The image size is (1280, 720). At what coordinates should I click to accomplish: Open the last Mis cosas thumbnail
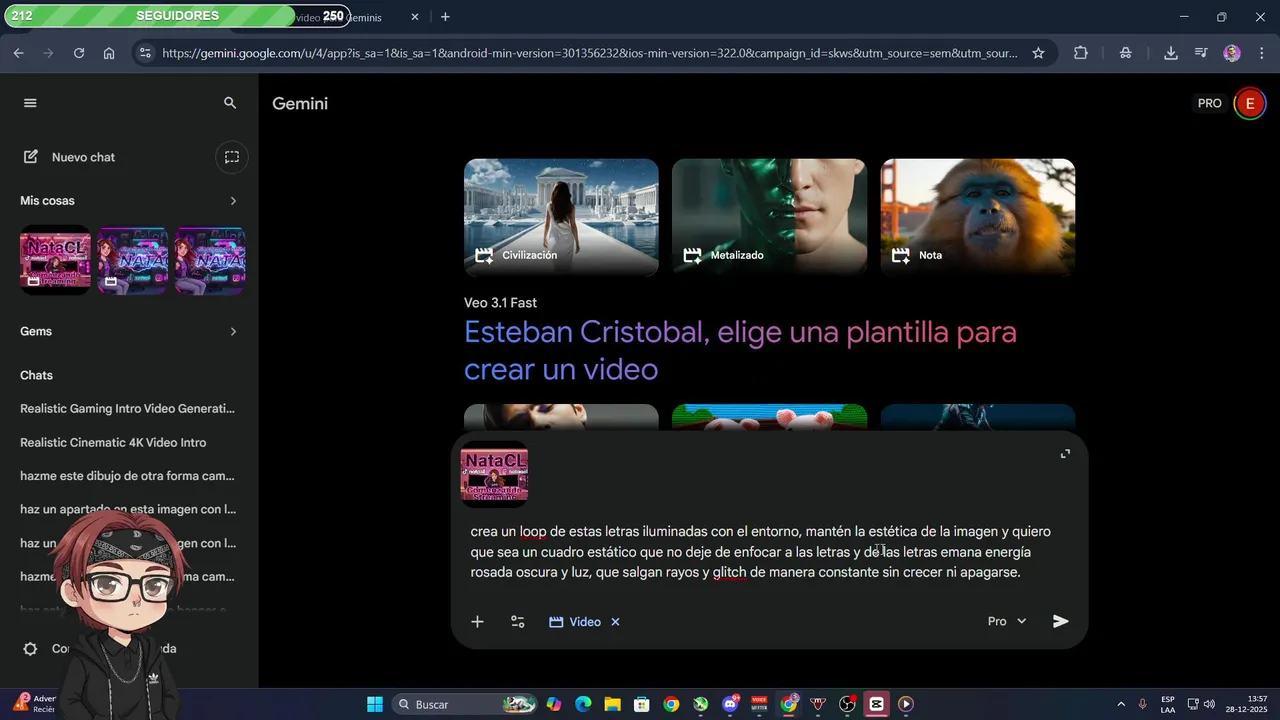(x=210, y=260)
